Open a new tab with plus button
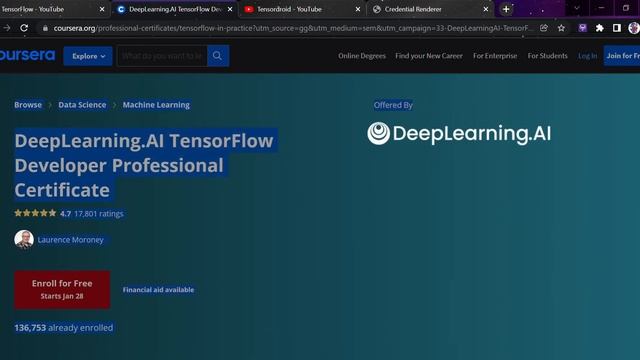The height and width of the screenshot is (360, 640). 506,9
